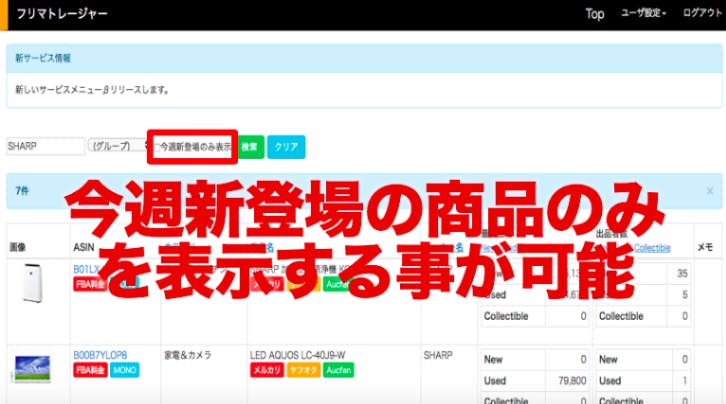
Task: Open ASIN link B00B7YLOP8
Action: point(99,355)
